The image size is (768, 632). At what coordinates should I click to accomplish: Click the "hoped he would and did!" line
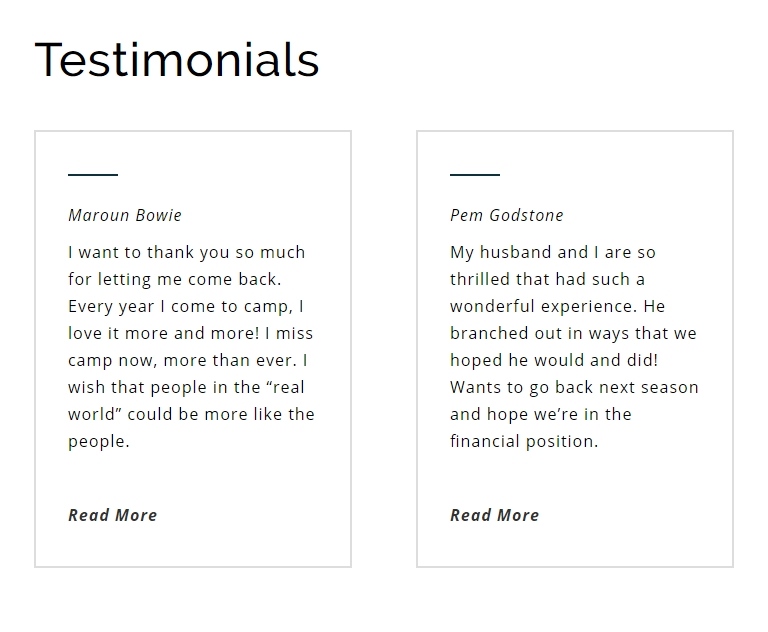(554, 360)
